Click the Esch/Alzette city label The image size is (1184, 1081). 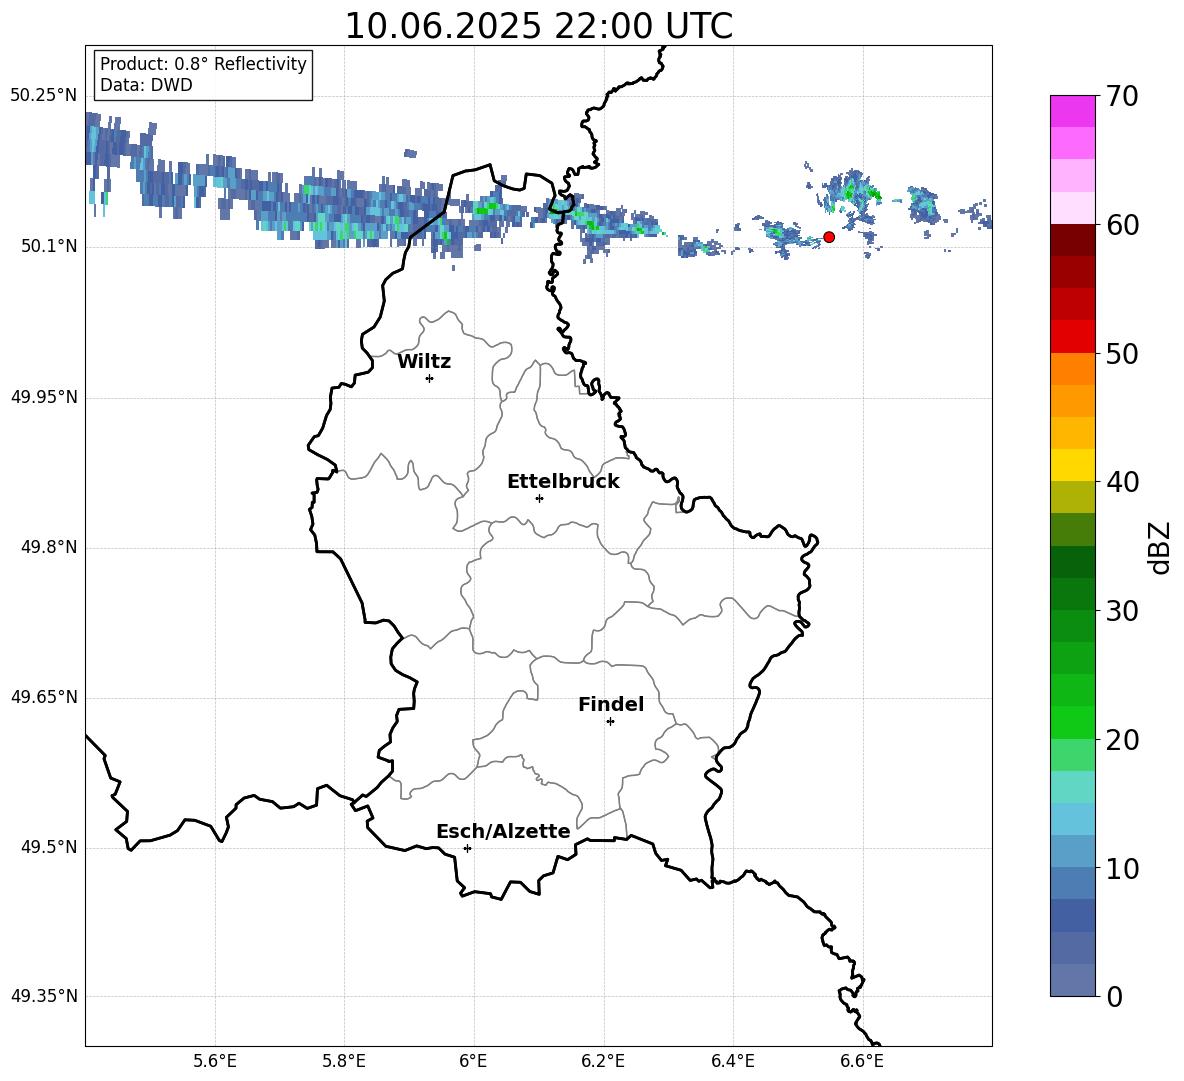[x=503, y=831]
